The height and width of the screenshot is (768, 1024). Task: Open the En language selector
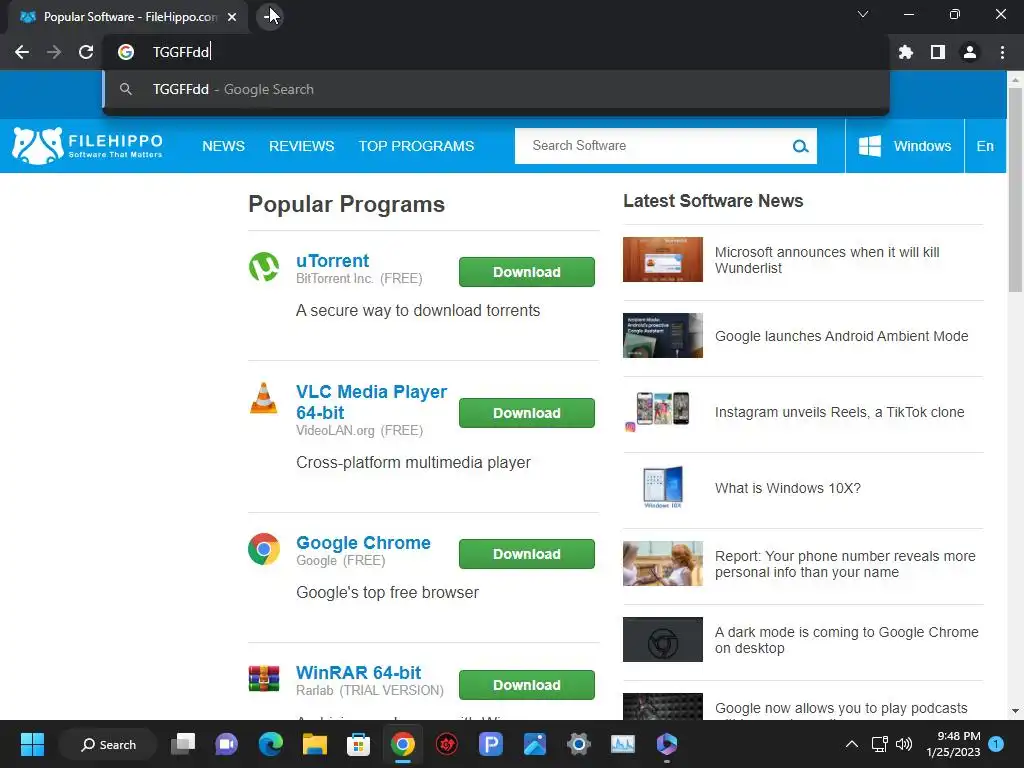[x=985, y=146]
